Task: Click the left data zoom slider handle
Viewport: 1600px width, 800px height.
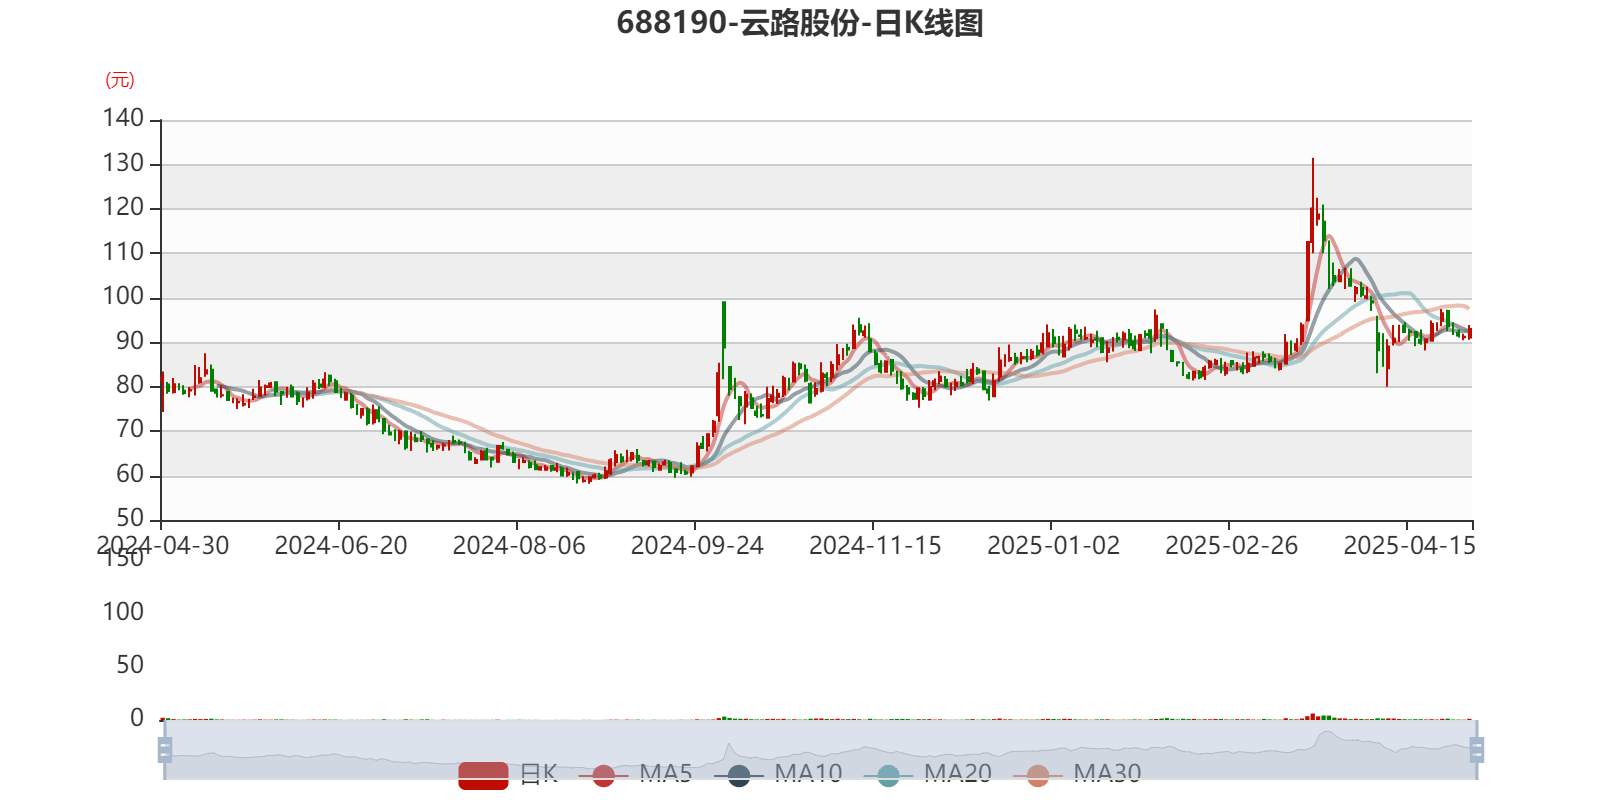Action: 164,750
